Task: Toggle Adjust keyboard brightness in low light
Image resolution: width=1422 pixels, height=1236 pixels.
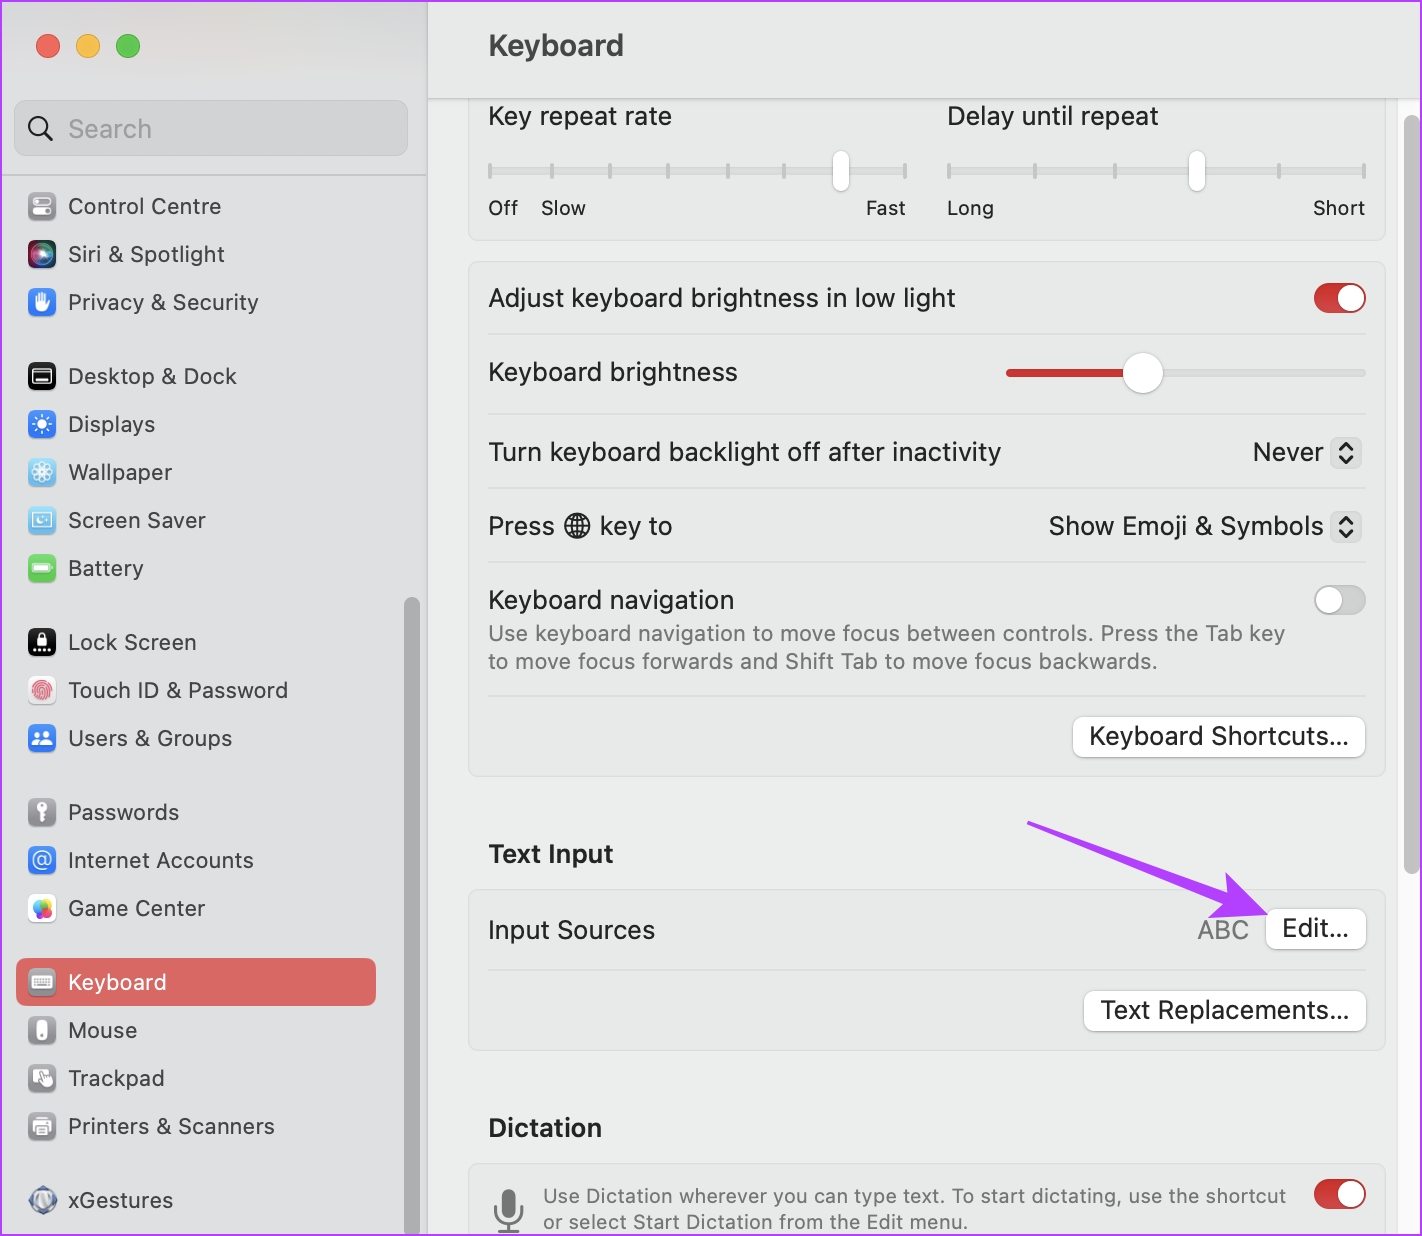Action: (x=1339, y=298)
